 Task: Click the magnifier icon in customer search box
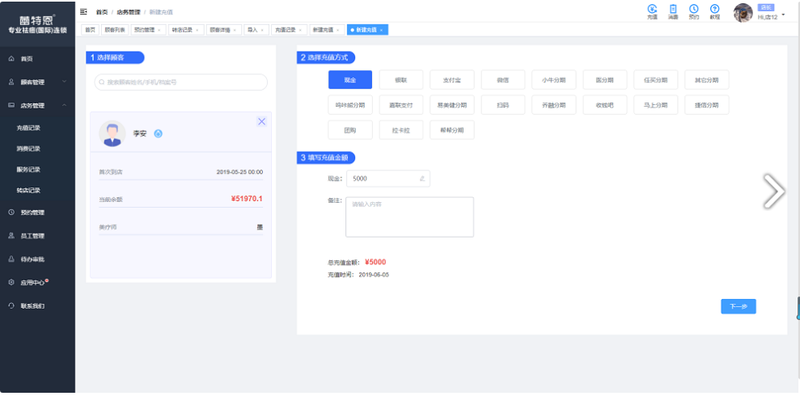point(102,82)
